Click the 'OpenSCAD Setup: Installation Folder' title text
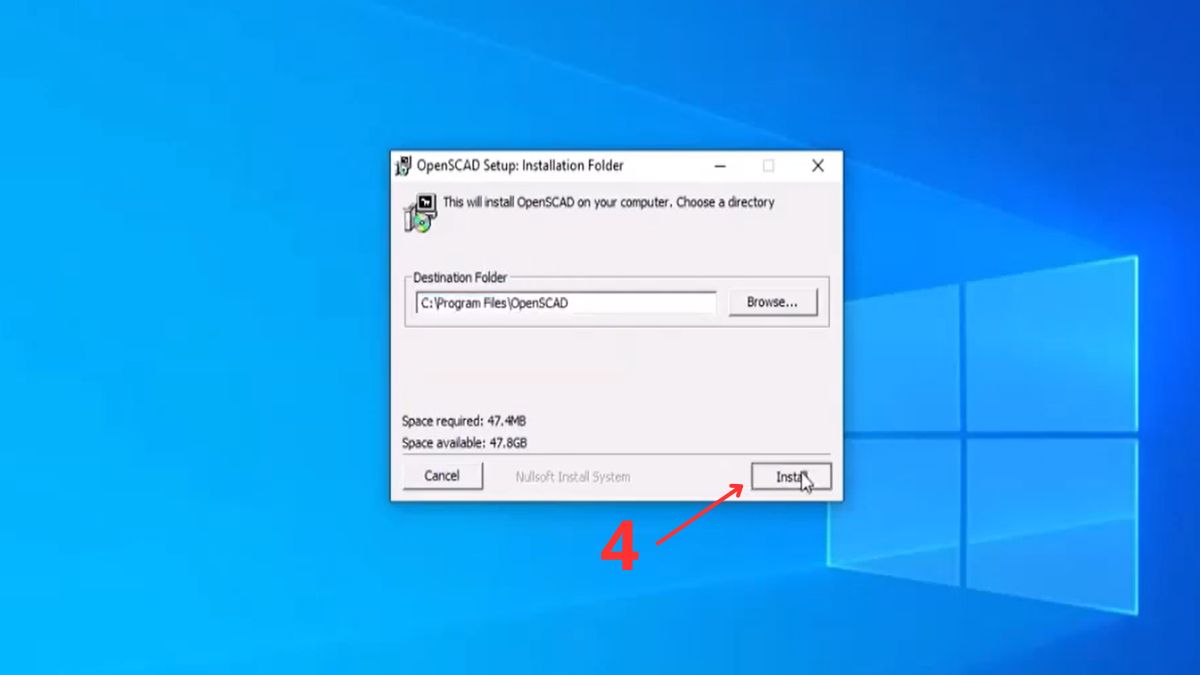This screenshot has height=675, width=1200. tap(520, 166)
